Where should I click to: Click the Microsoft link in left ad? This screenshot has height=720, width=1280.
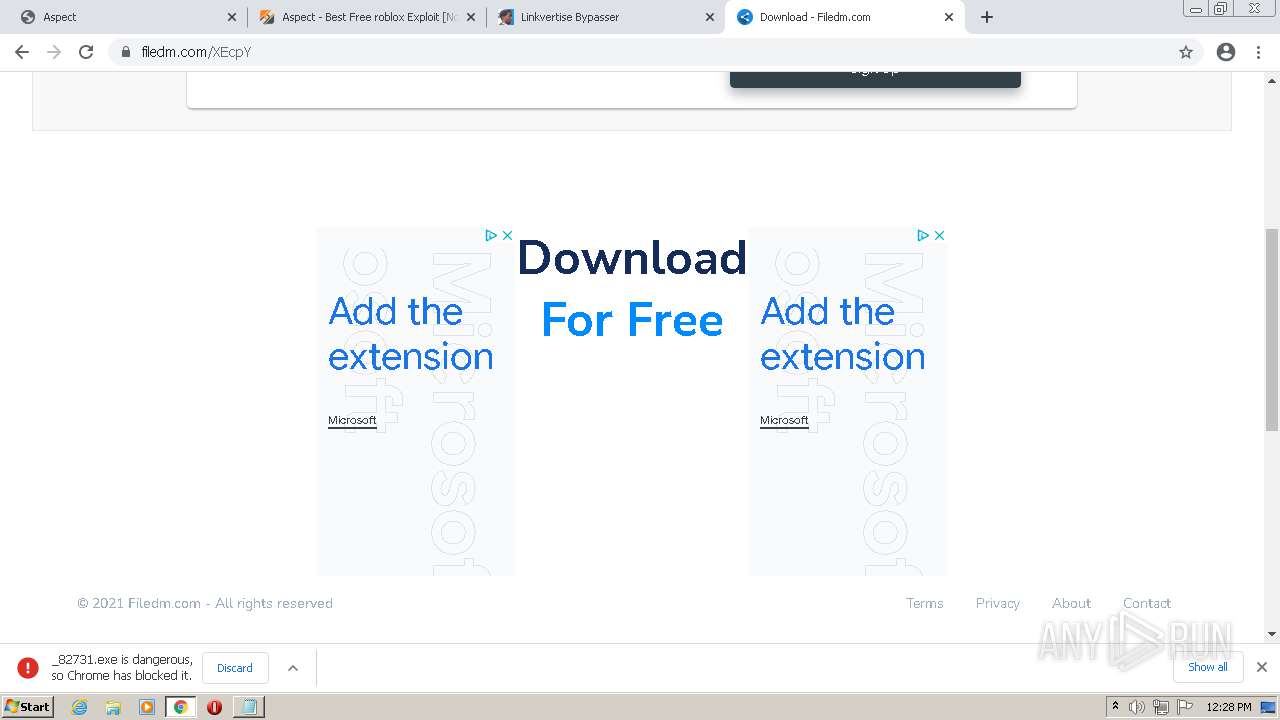(x=352, y=420)
